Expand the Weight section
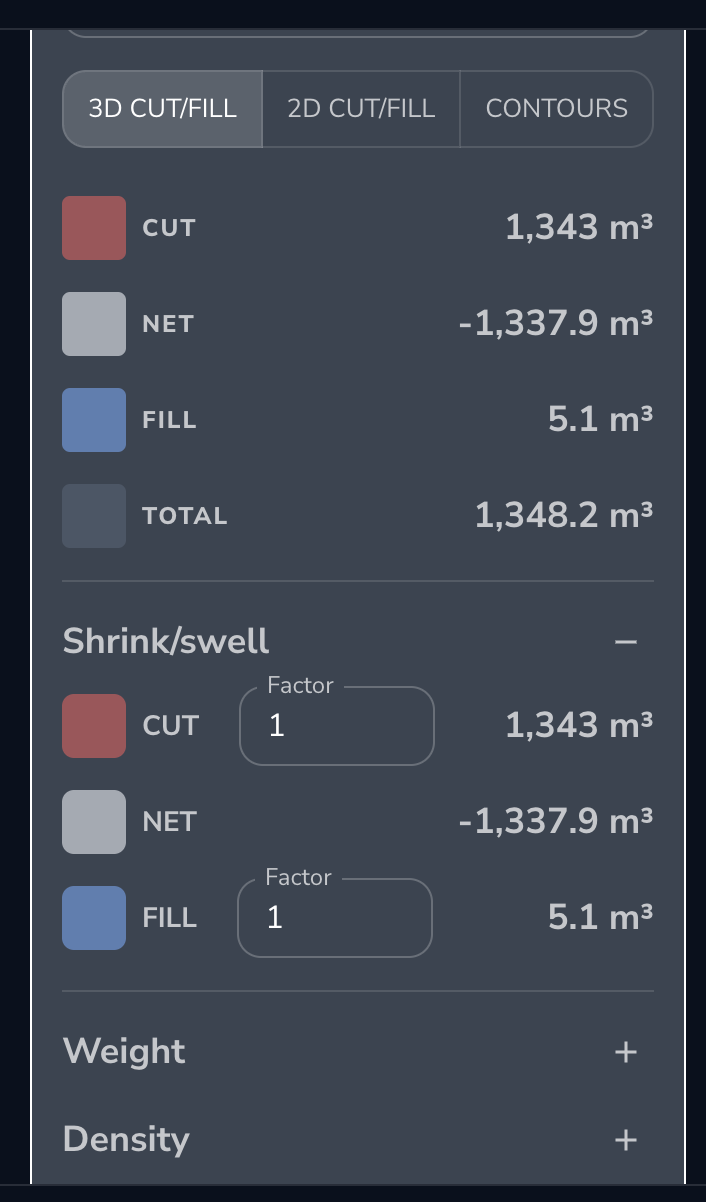The width and height of the screenshot is (706, 1202). [x=626, y=1051]
